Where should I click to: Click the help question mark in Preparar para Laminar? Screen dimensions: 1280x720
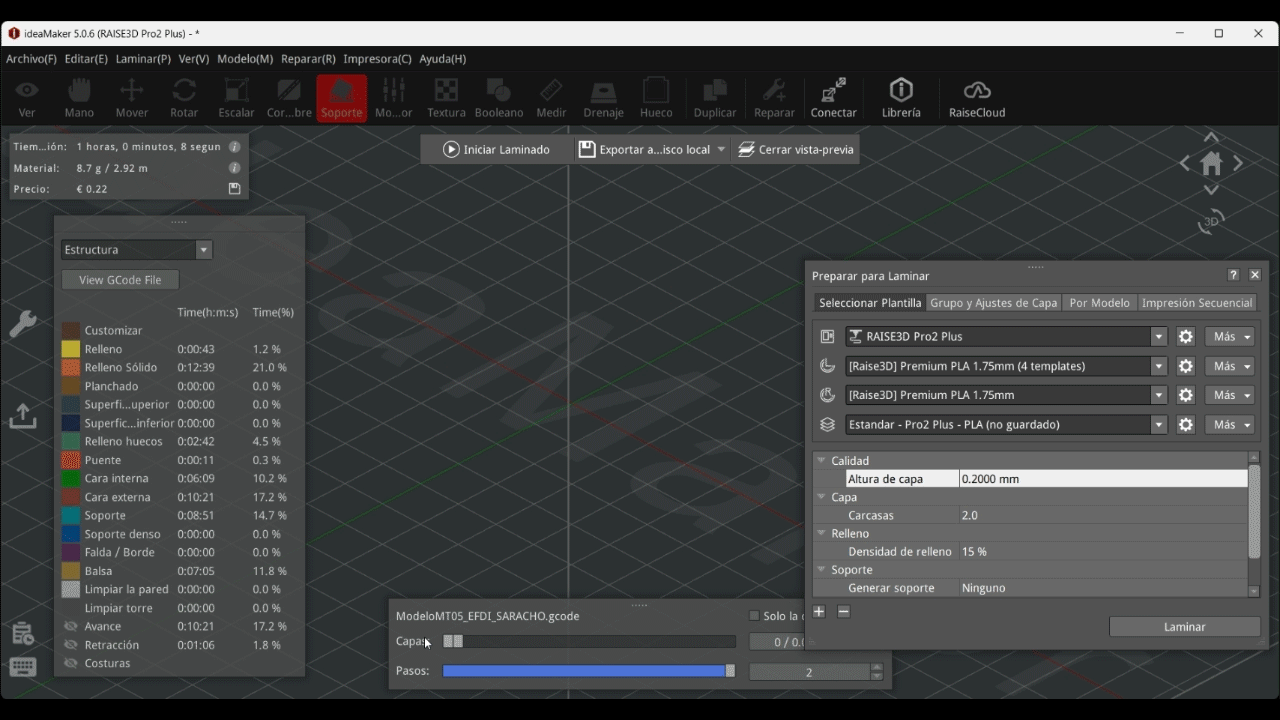click(x=1233, y=275)
